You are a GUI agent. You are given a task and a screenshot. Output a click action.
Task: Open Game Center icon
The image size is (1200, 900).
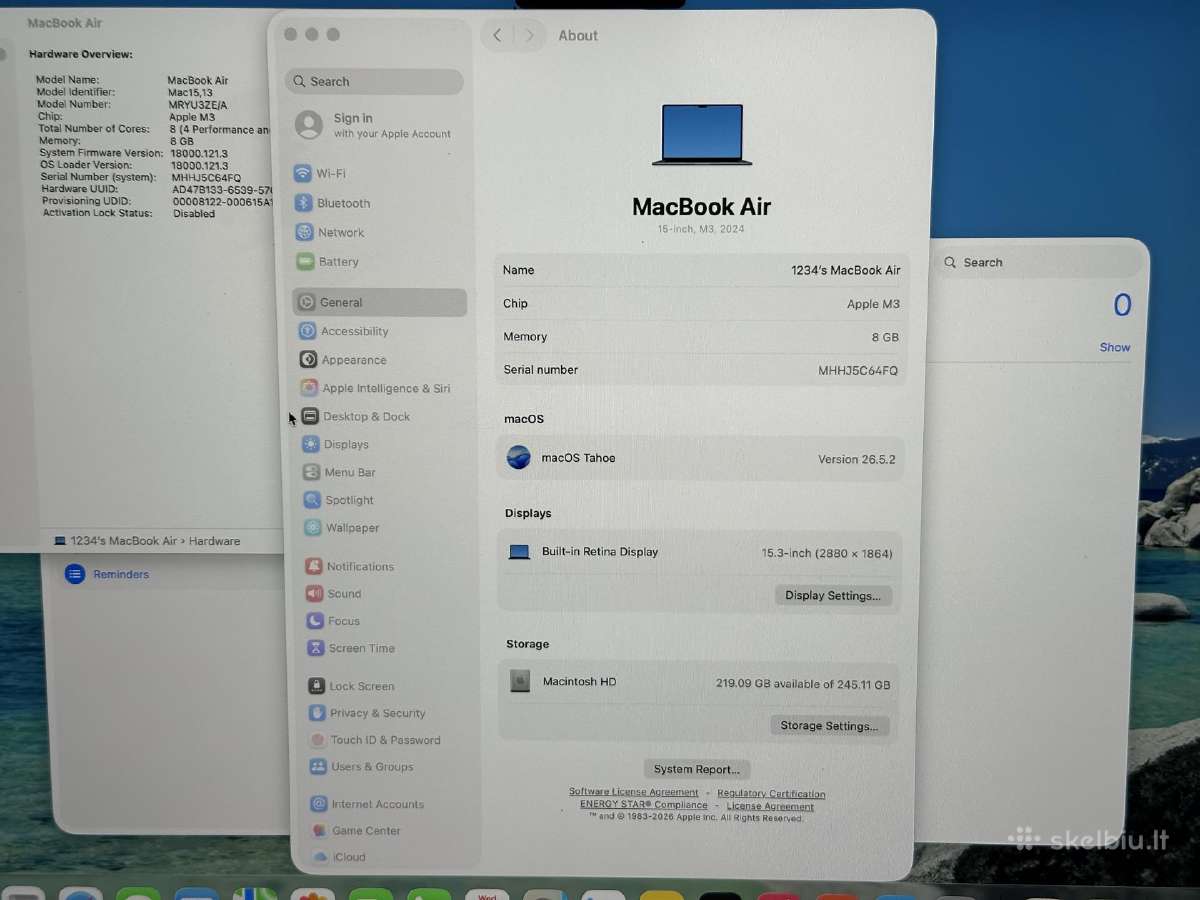319,831
